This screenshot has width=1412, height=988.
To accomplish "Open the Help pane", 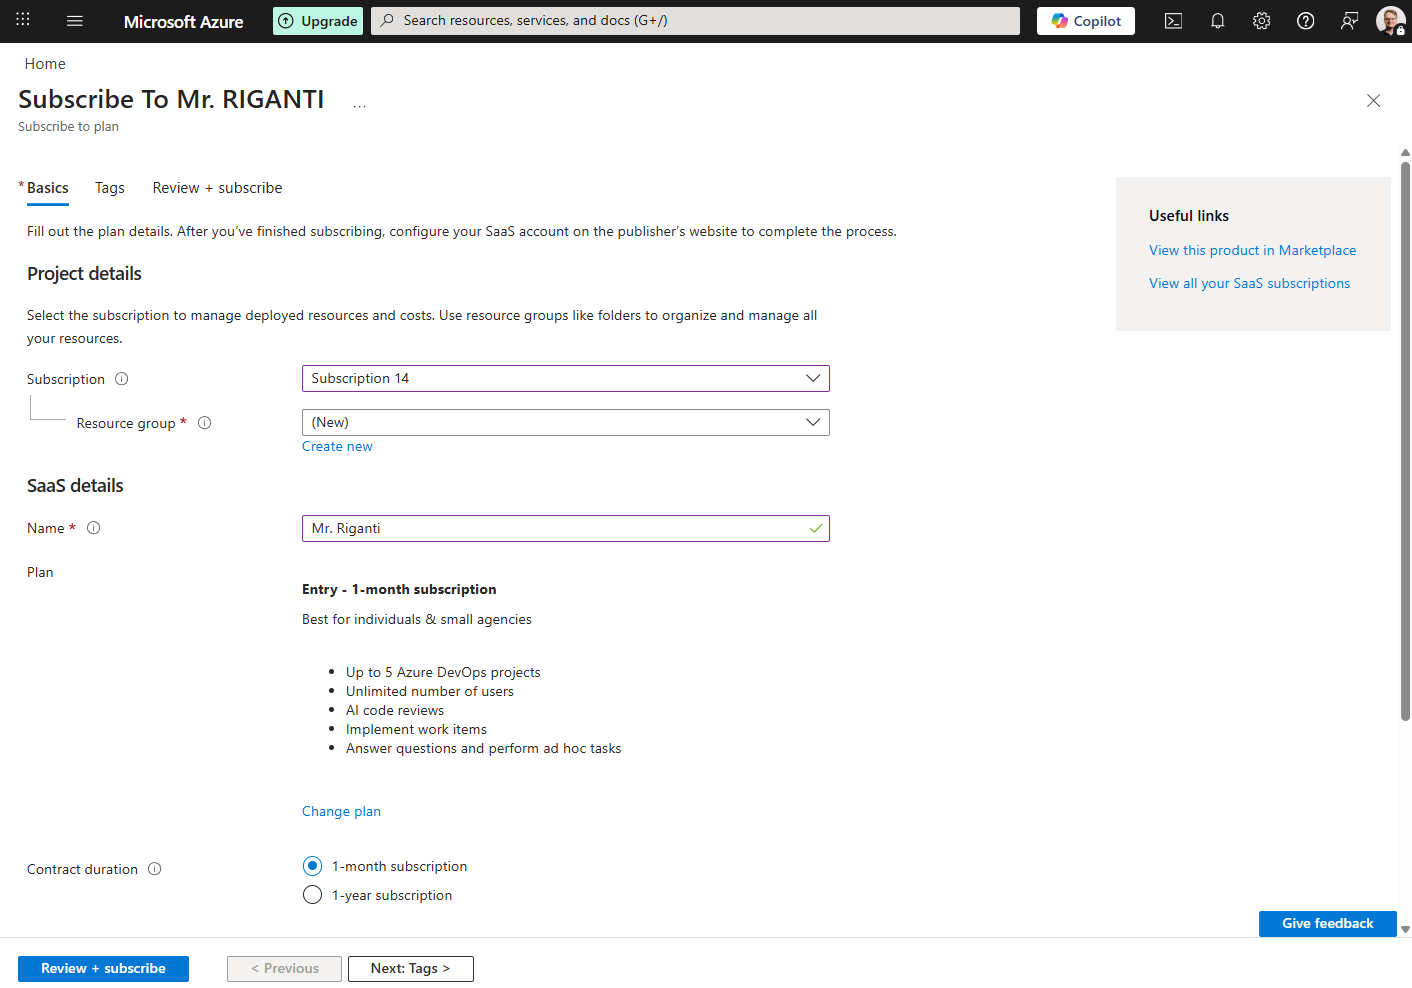I will coord(1305,20).
